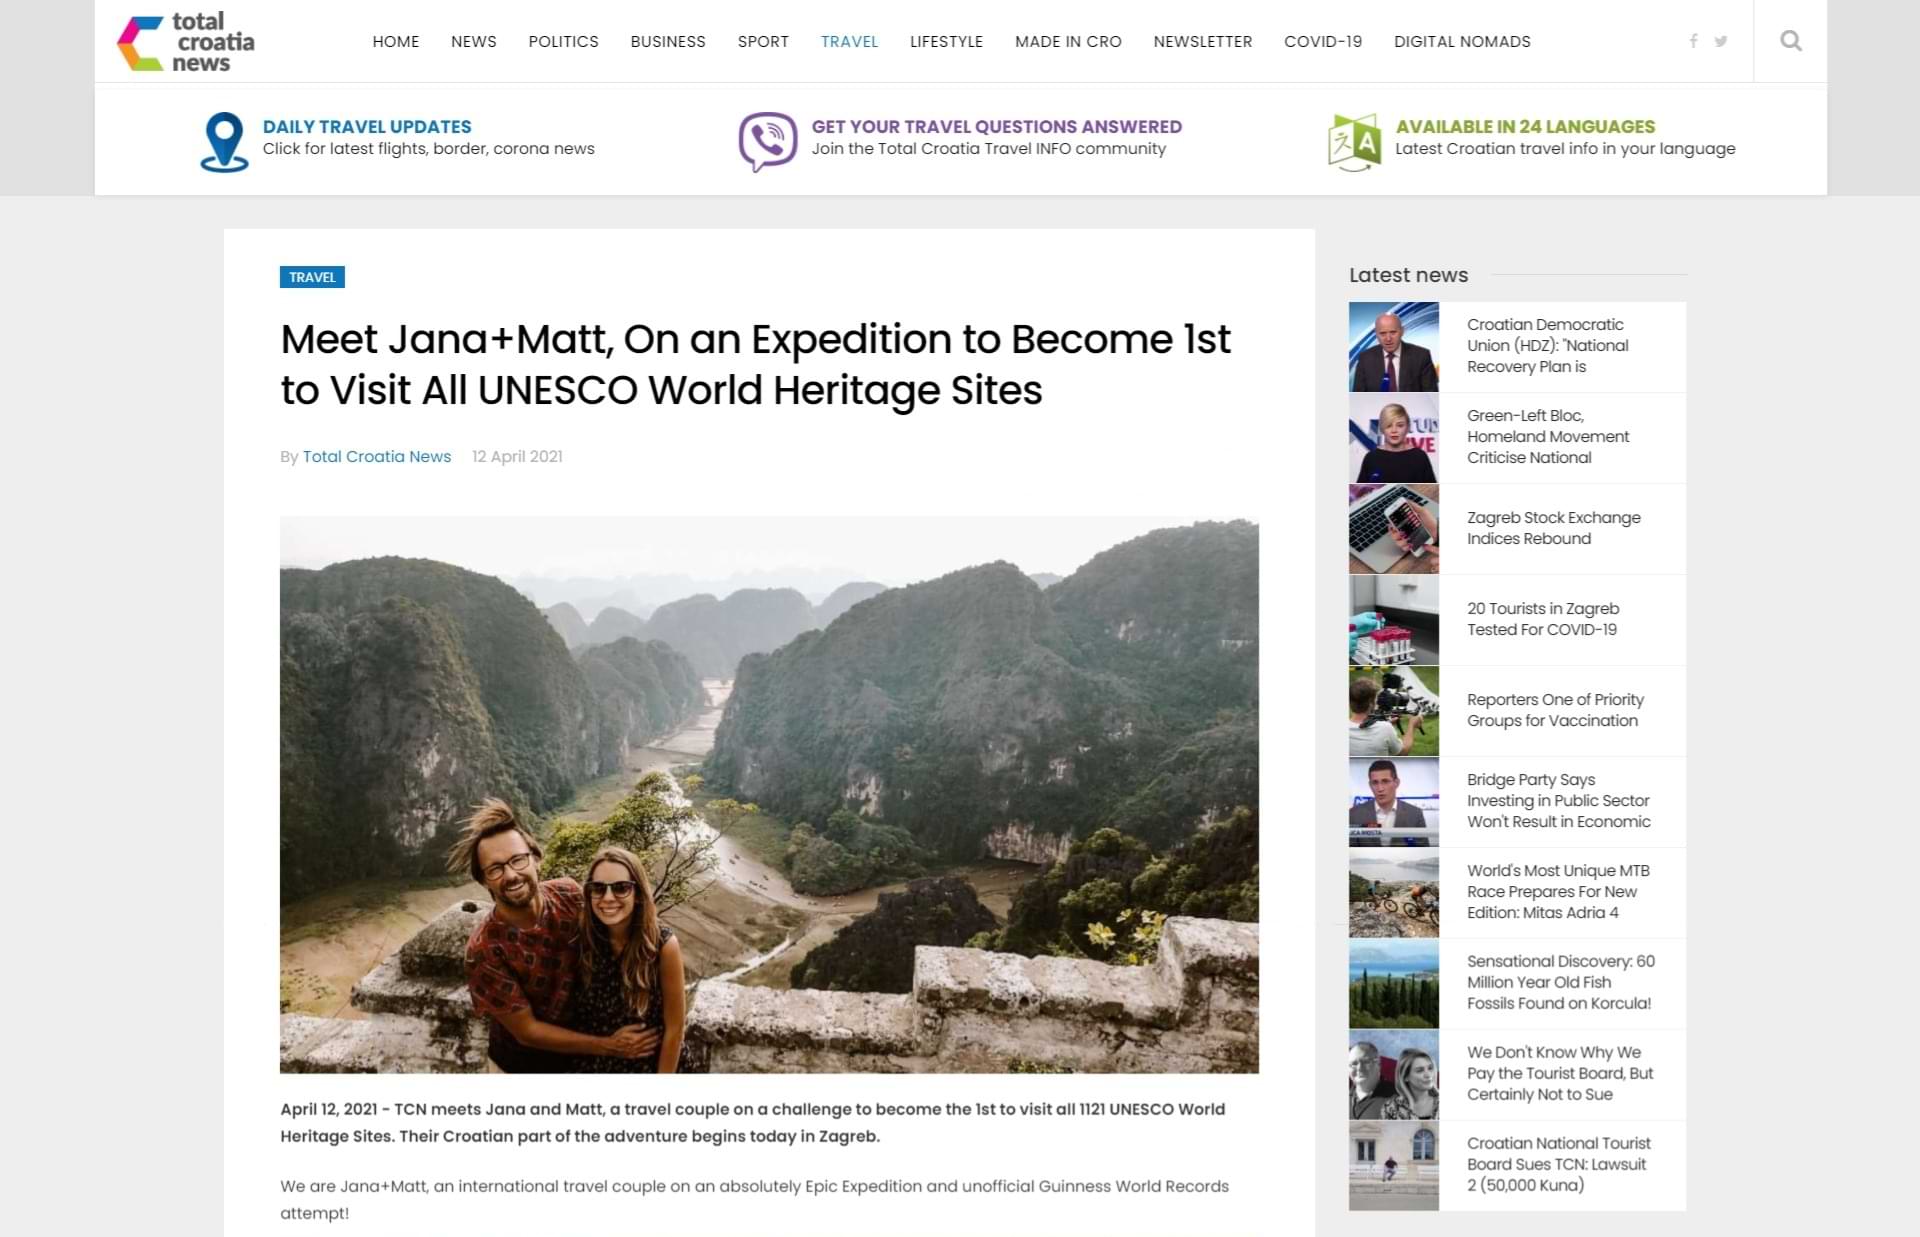Click the Twitter bird icon

pos(1721,41)
